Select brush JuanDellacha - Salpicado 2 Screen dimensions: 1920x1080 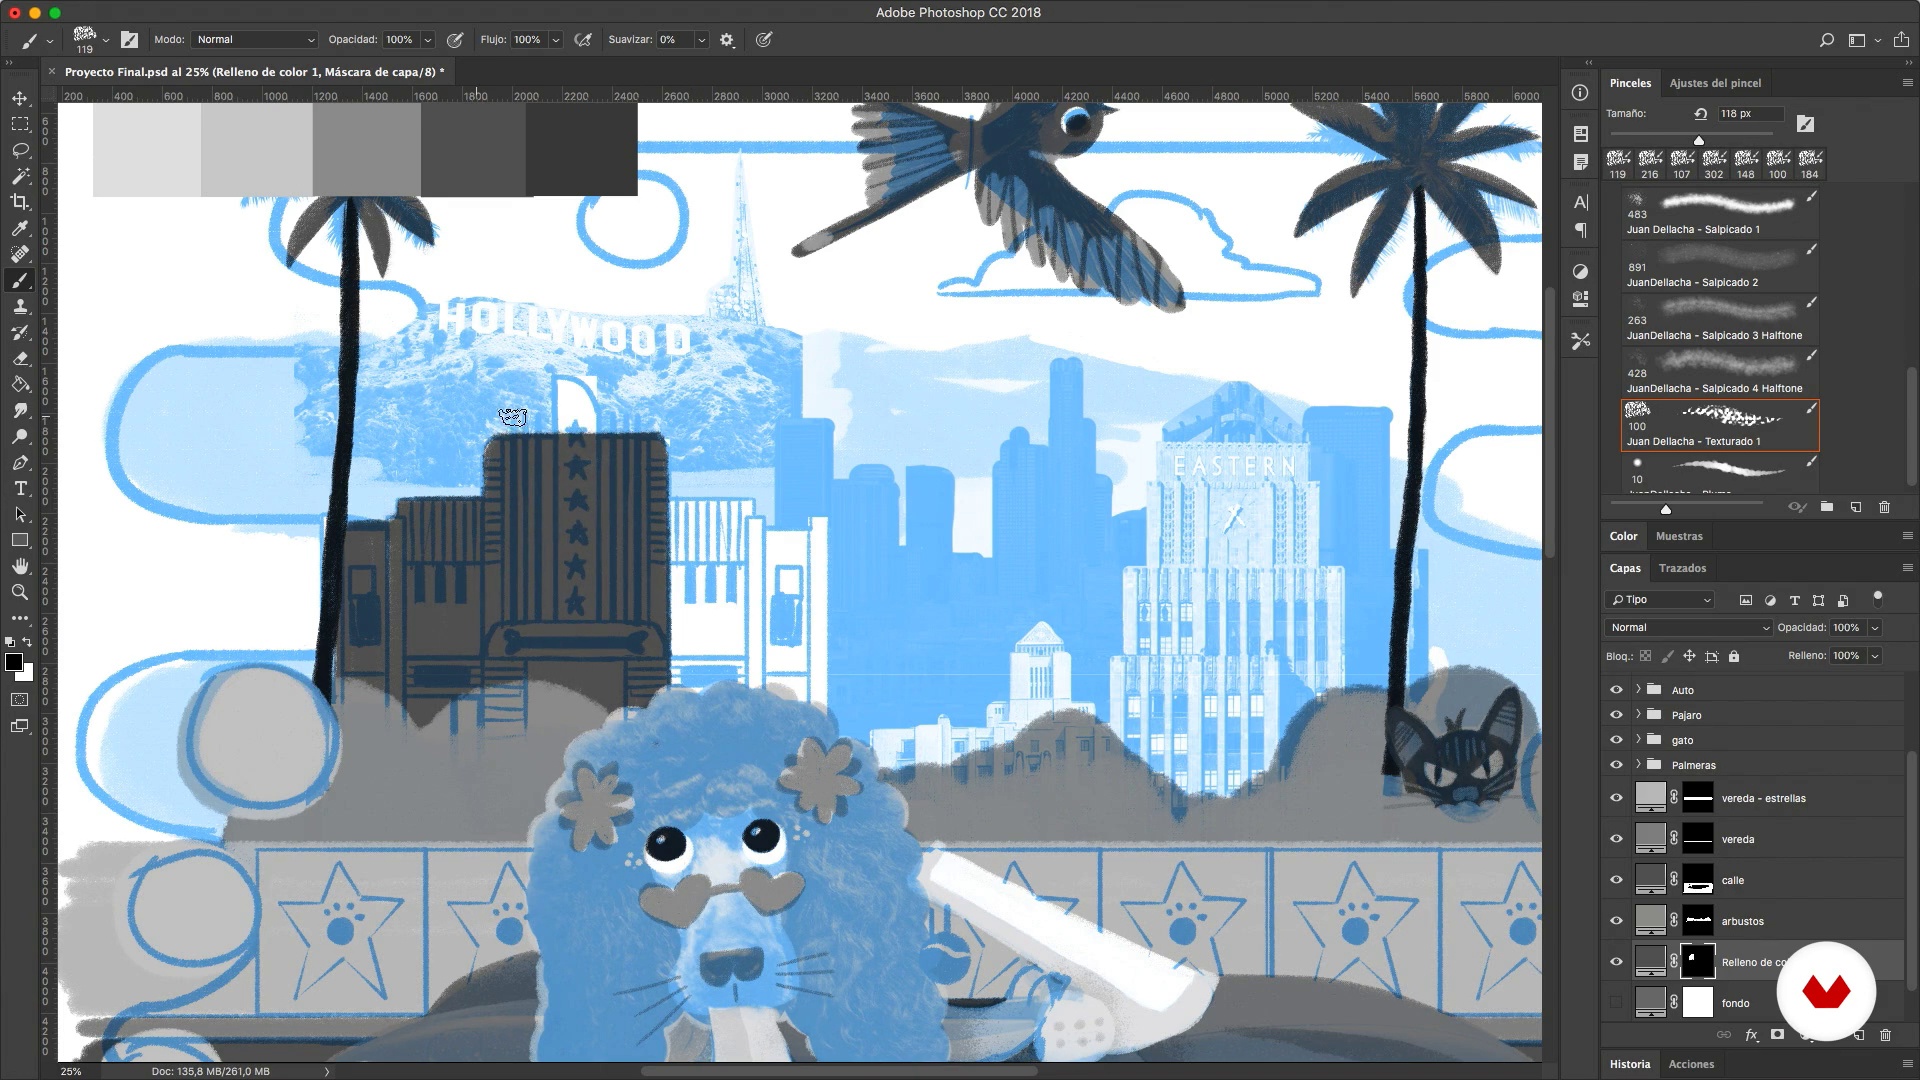coord(1720,267)
